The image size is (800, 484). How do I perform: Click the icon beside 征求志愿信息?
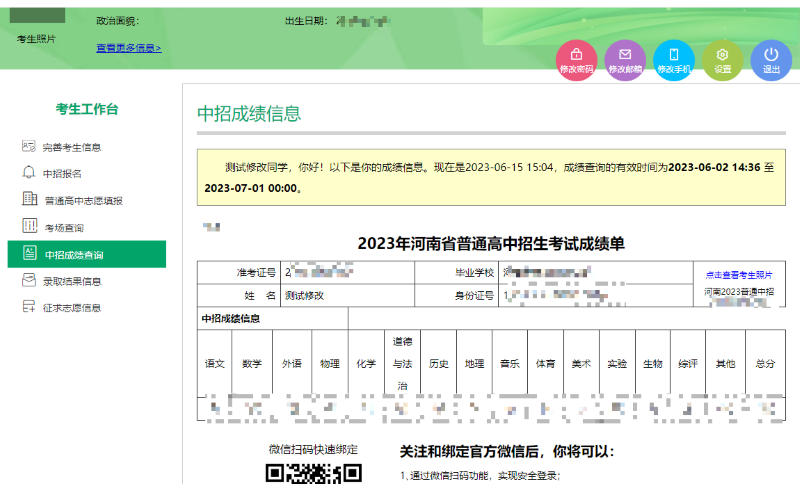(29, 307)
